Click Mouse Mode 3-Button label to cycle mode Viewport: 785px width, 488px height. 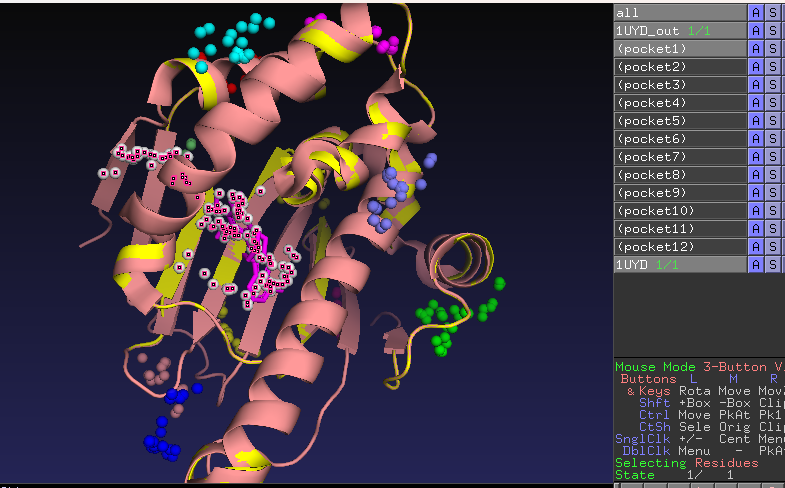point(690,367)
